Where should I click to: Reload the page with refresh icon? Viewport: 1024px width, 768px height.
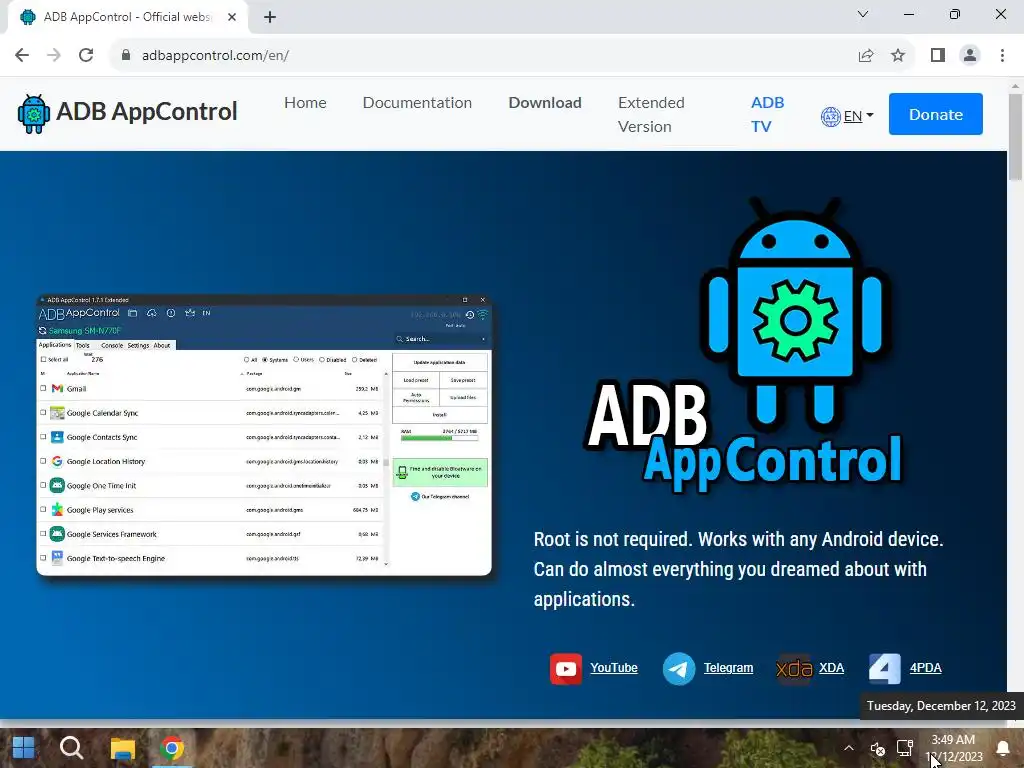pyautogui.click(x=86, y=55)
